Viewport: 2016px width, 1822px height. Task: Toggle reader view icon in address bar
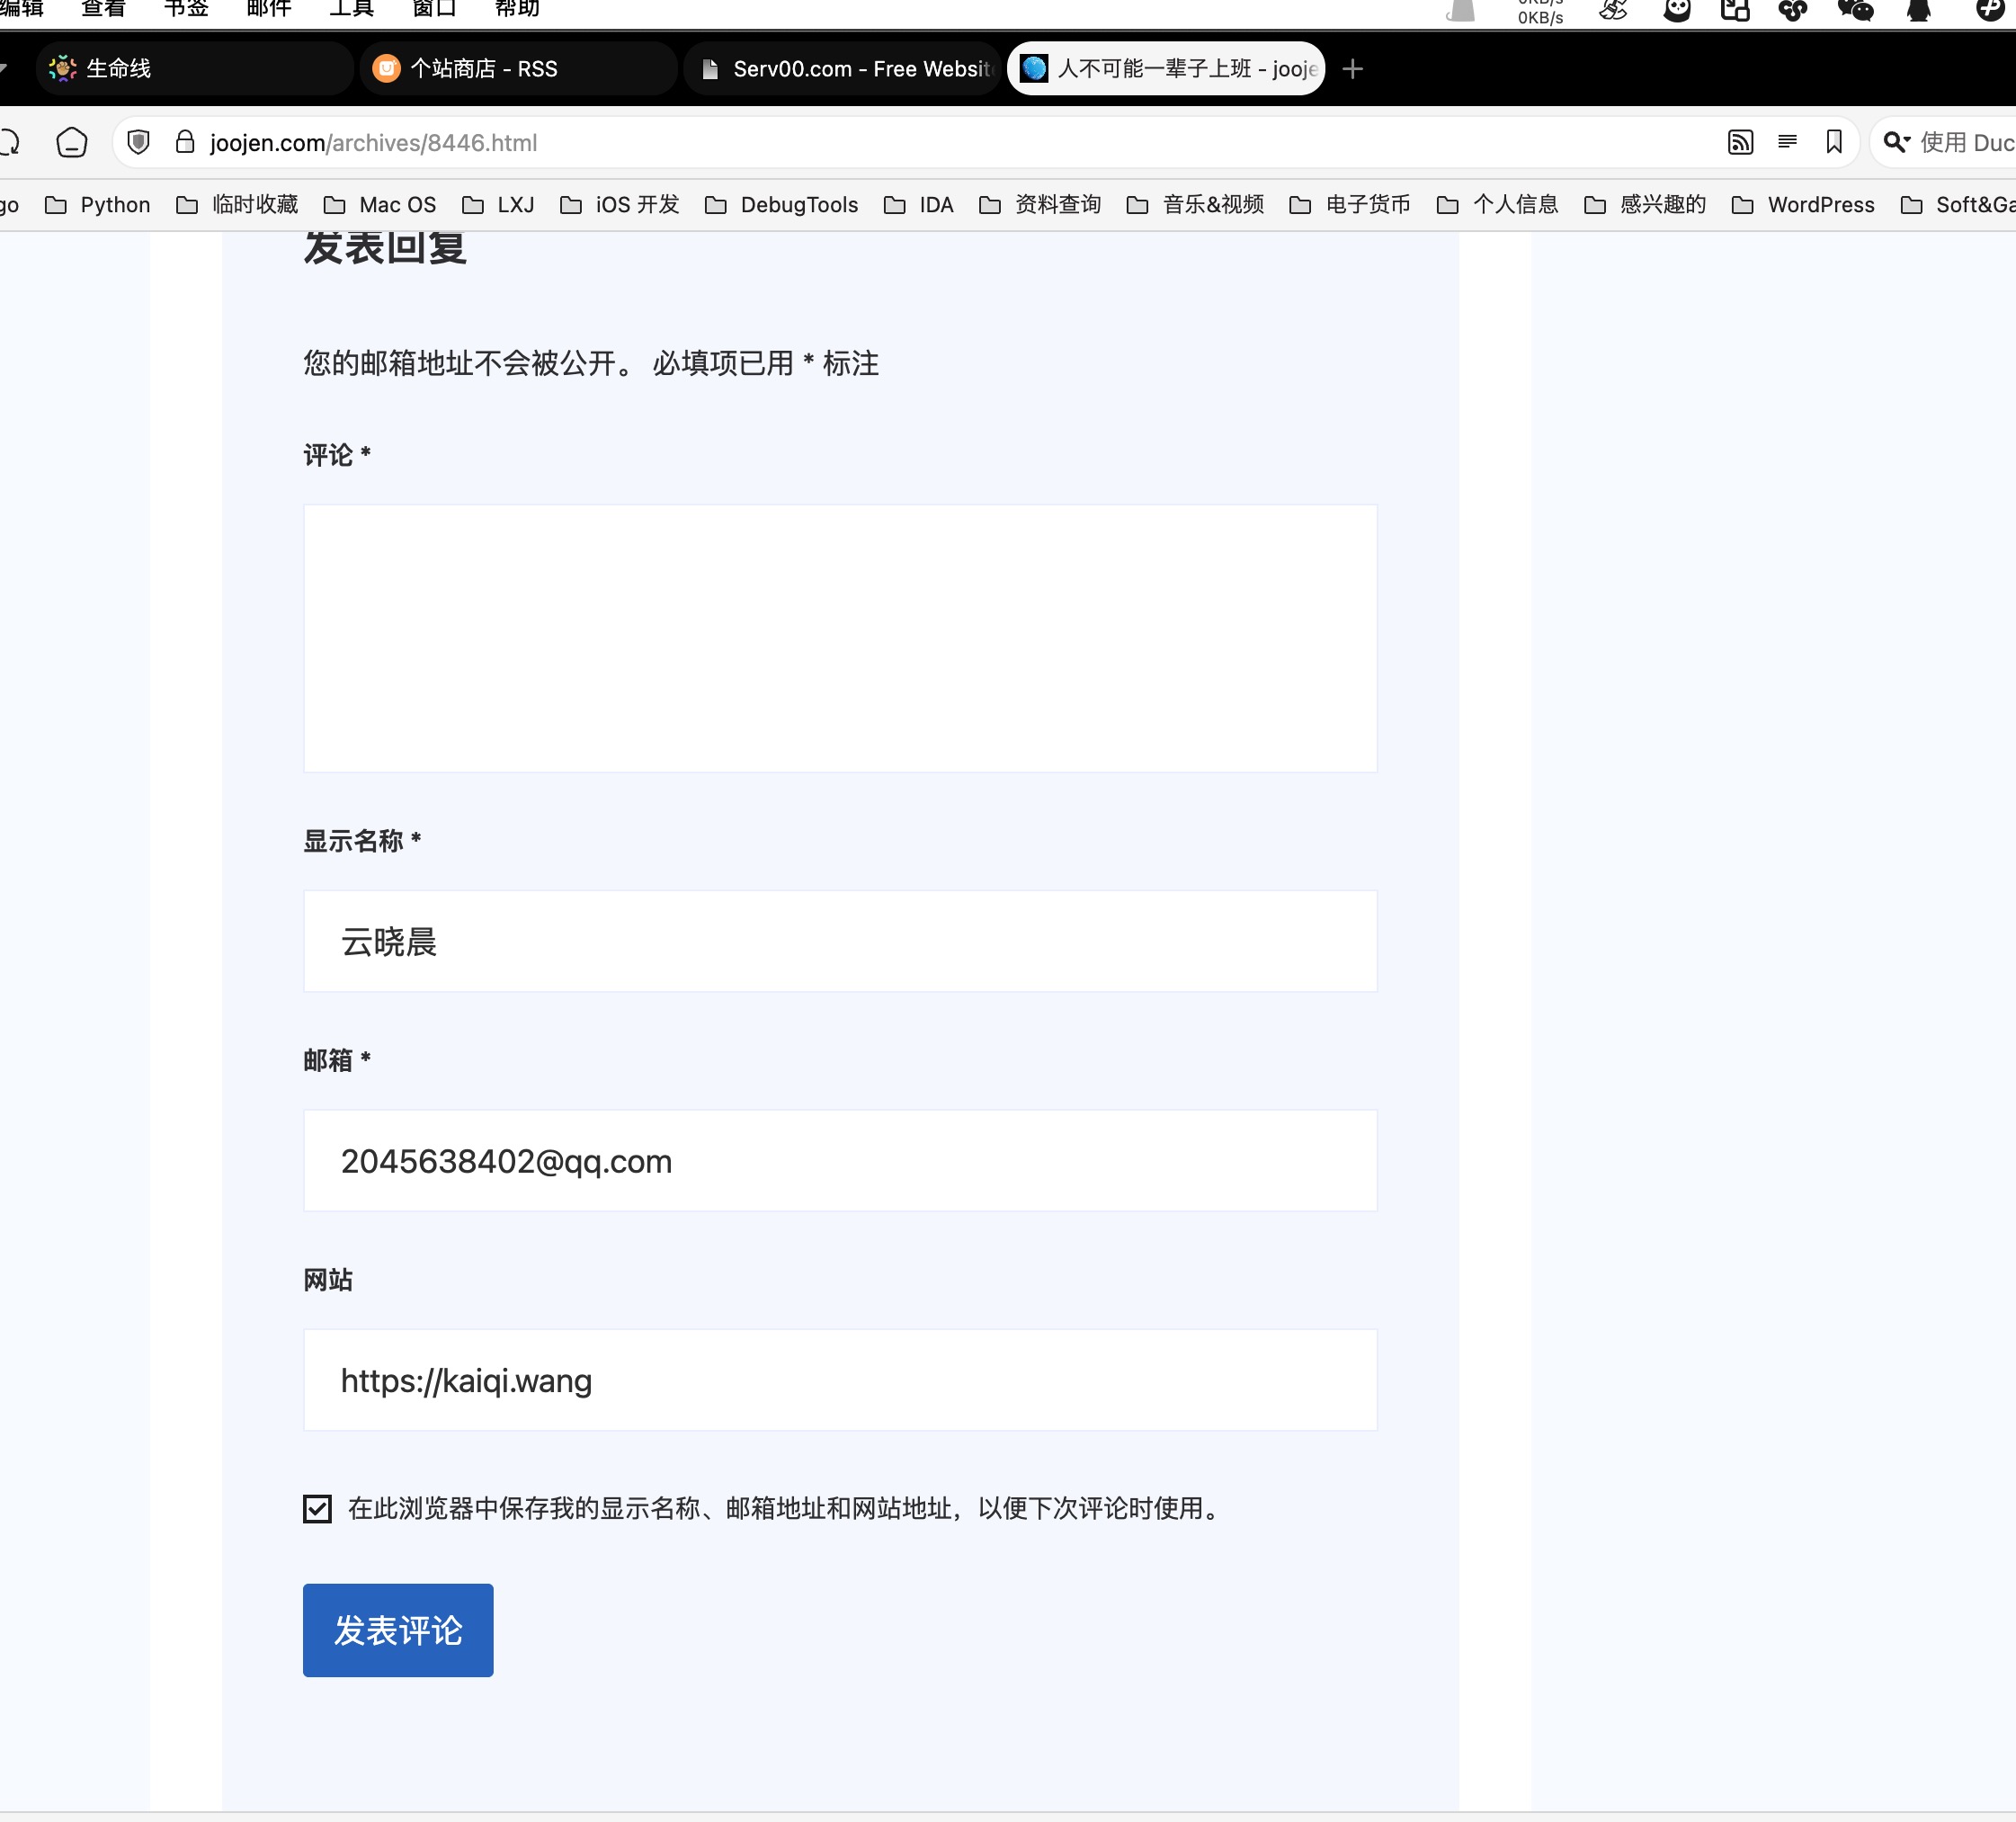pos(1787,142)
